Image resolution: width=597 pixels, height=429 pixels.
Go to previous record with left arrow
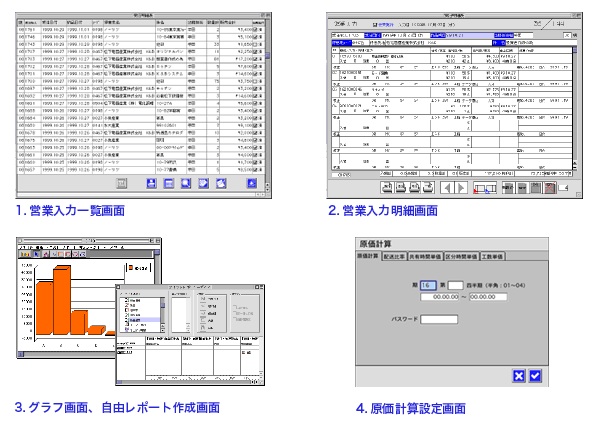point(447,188)
